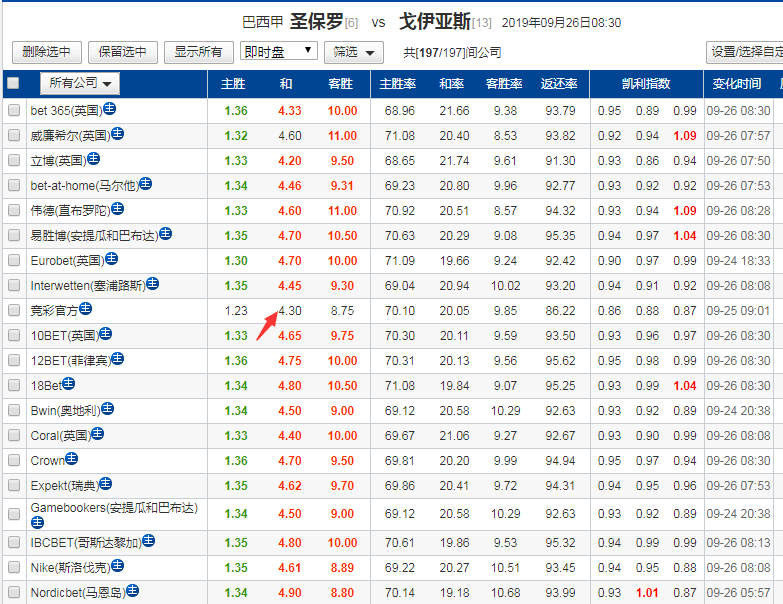
Task: Check the box for Gamebookers row
Action: click(x=14, y=514)
